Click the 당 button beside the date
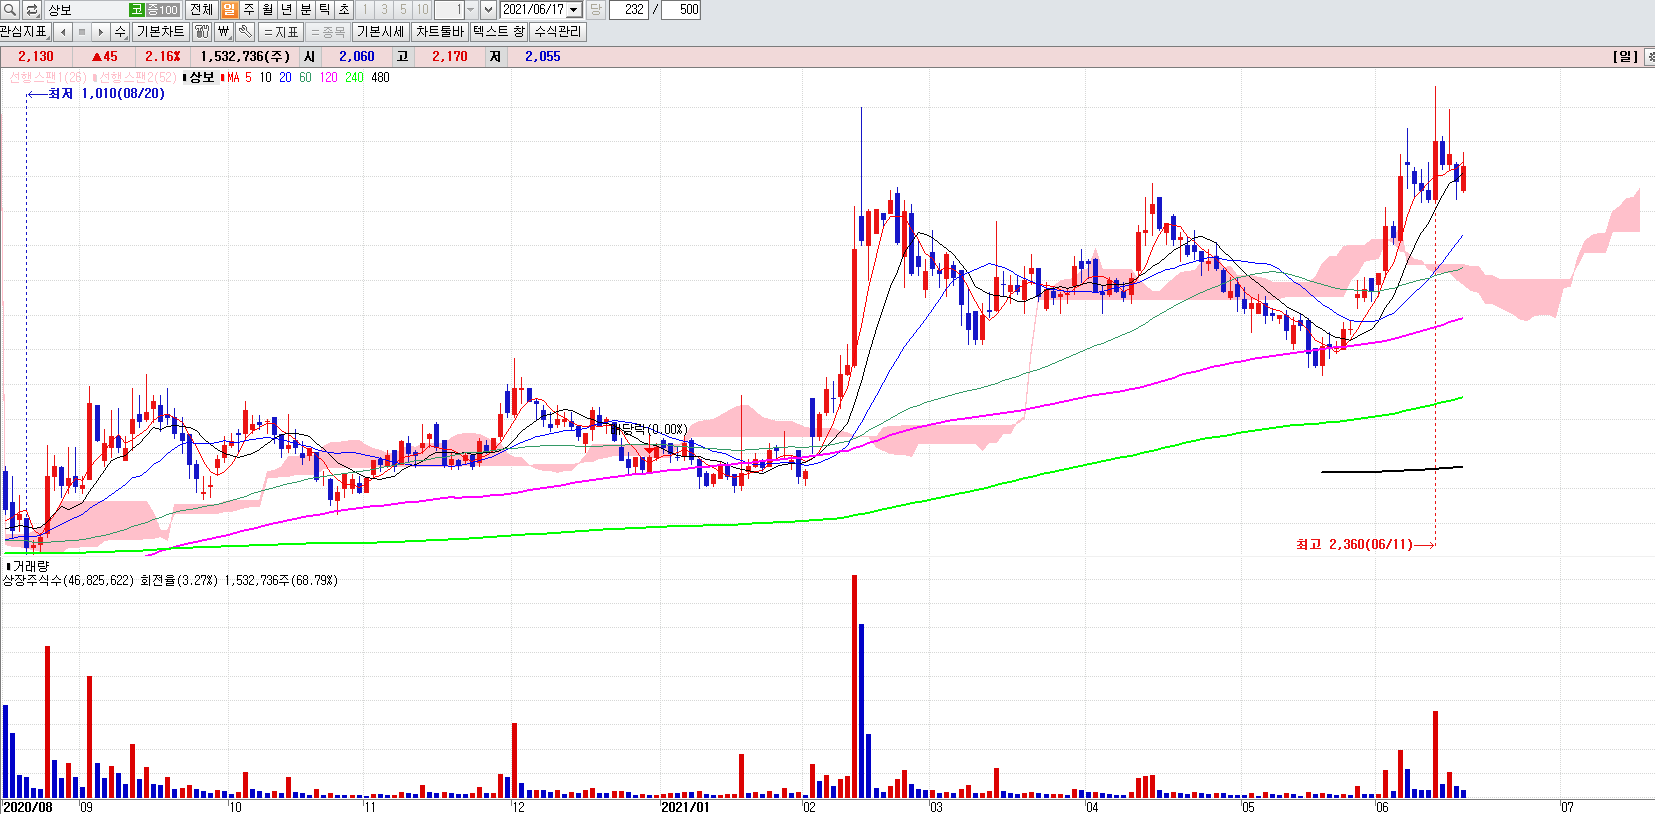 (596, 9)
